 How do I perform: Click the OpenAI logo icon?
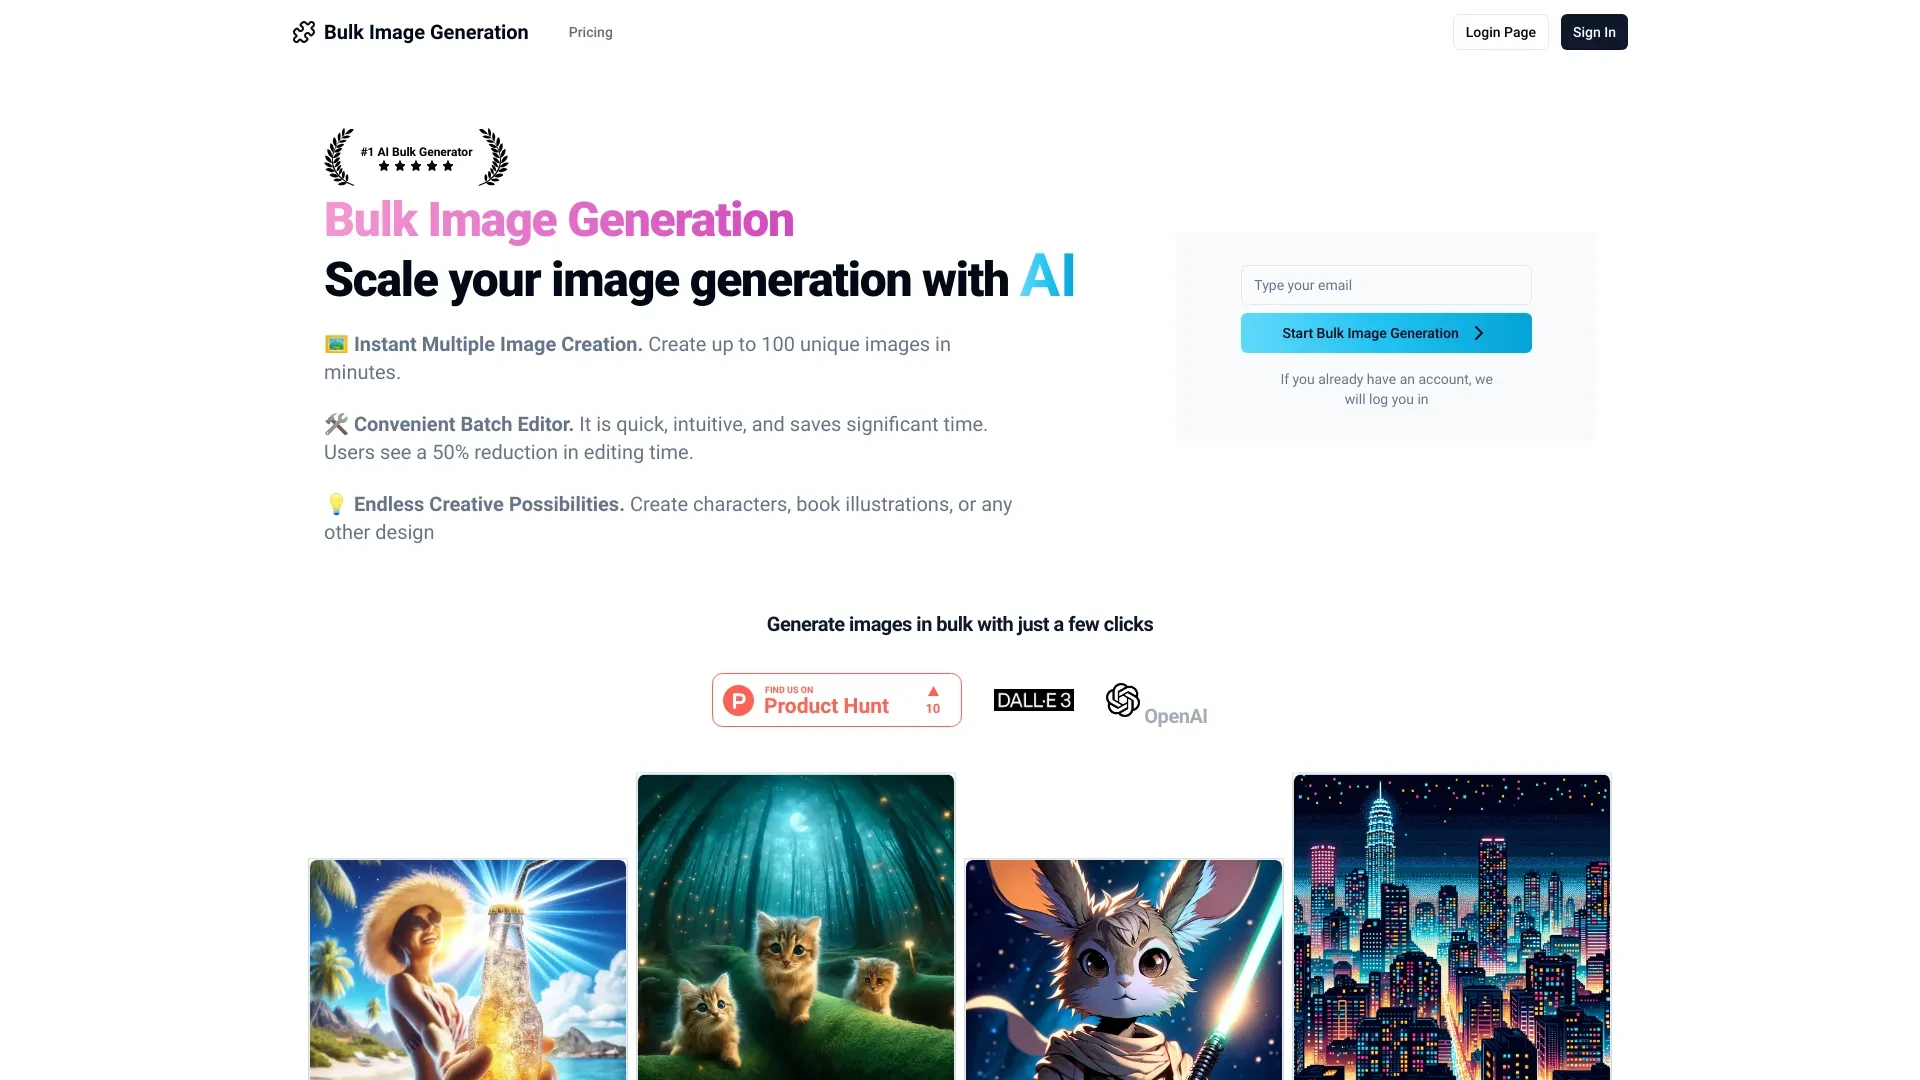point(1122,699)
